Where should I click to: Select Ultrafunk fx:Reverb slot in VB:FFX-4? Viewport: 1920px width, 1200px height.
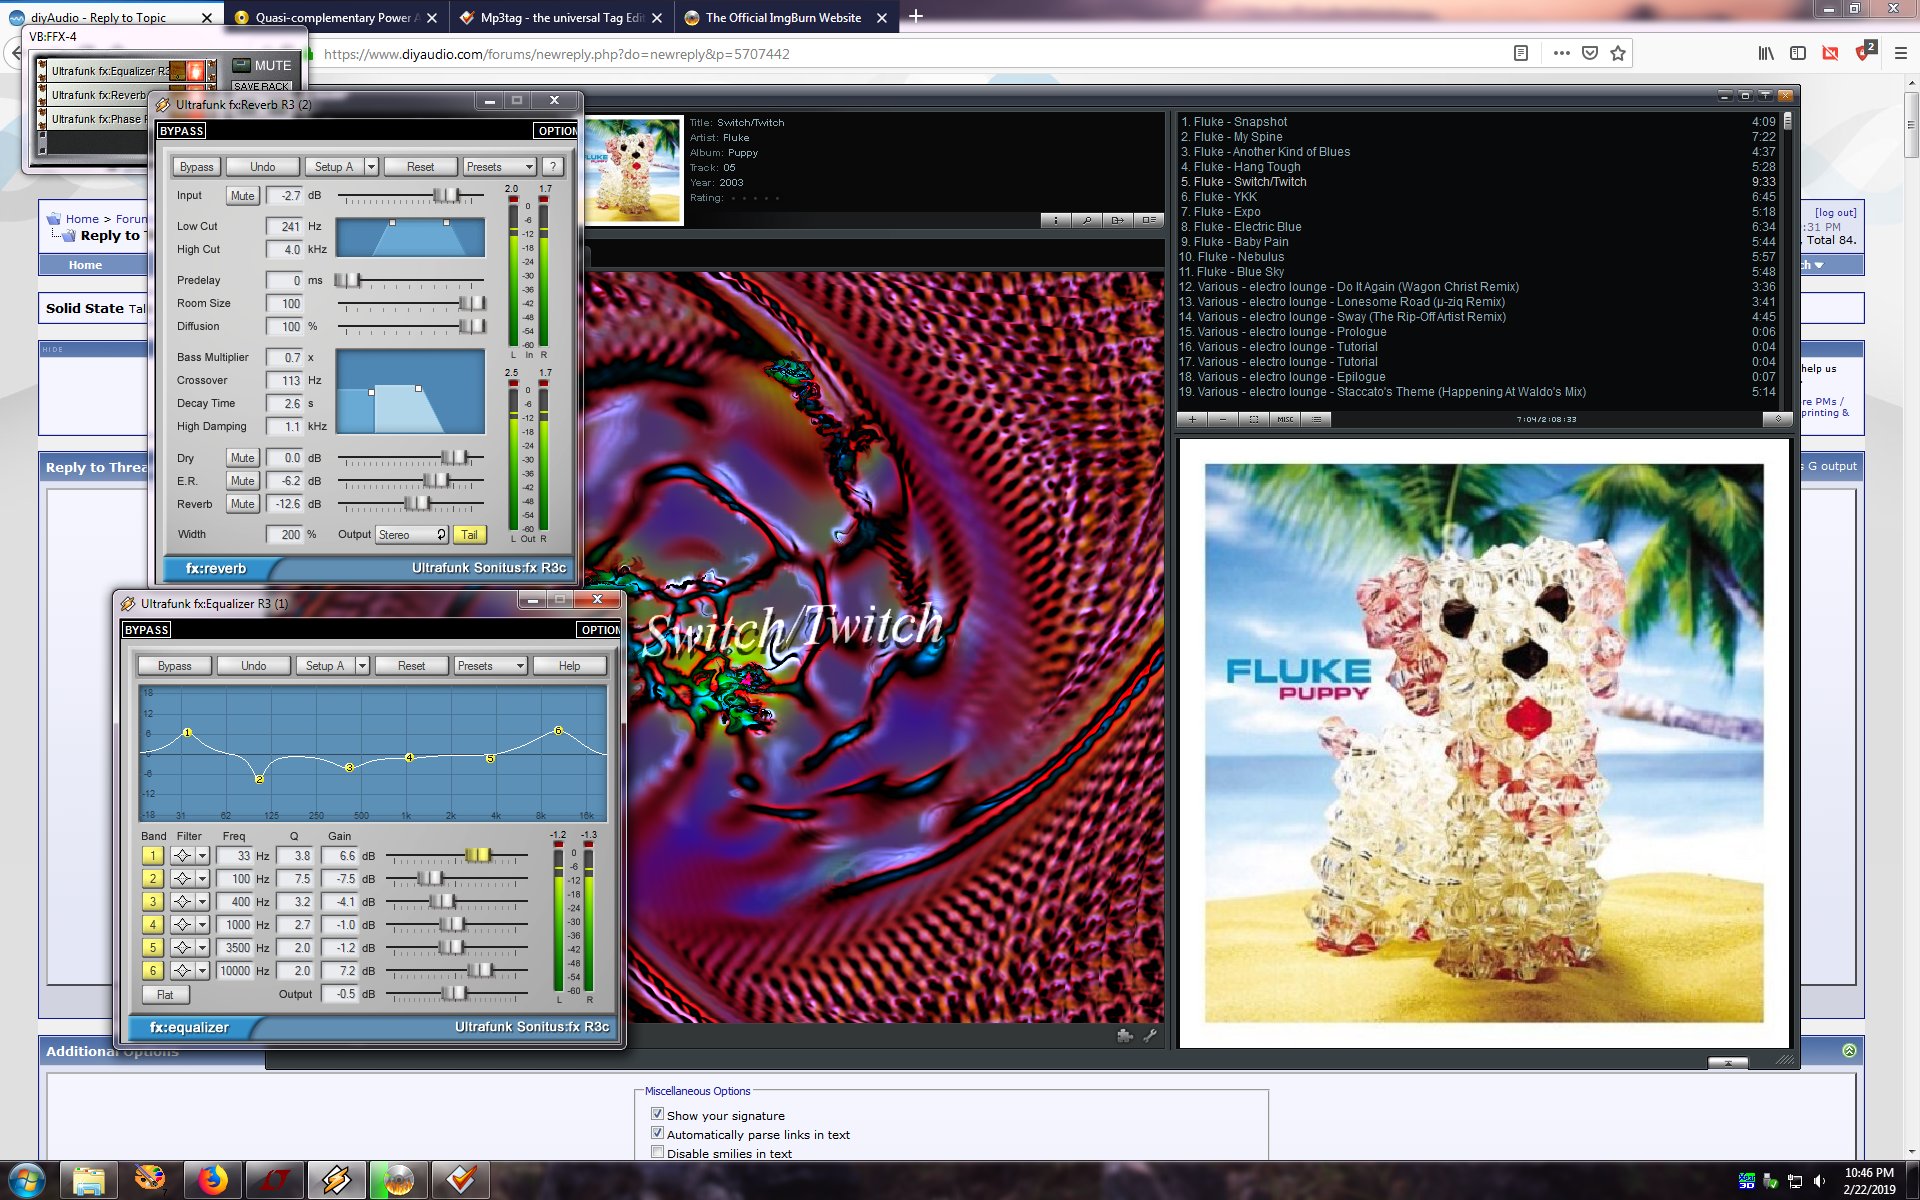[x=97, y=96]
